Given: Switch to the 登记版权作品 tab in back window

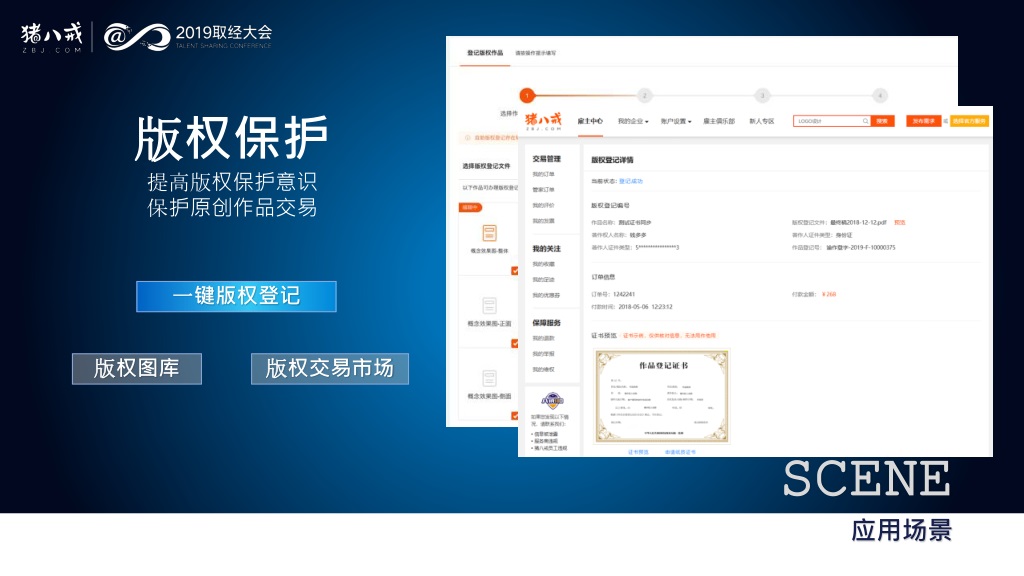Looking at the screenshot, I should pos(485,53).
